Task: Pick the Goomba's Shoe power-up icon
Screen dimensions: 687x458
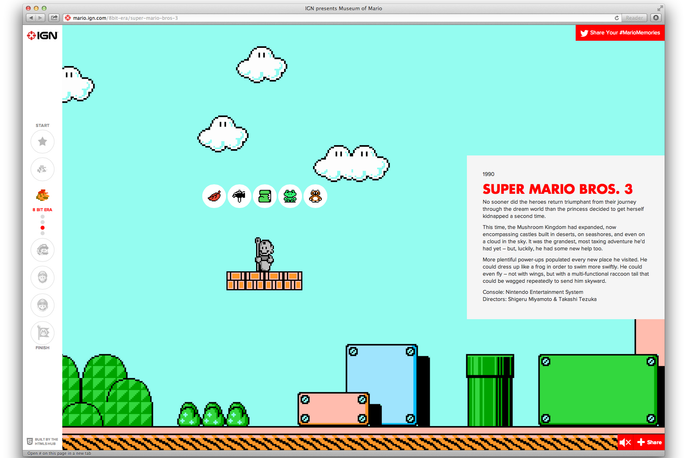Action: click(265, 196)
